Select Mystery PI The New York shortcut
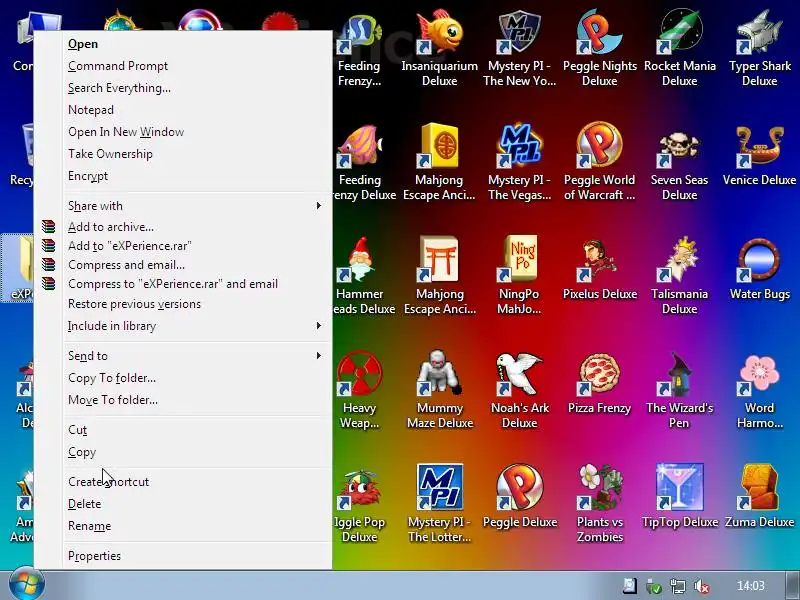800x600 pixels. tap(519, 33)
